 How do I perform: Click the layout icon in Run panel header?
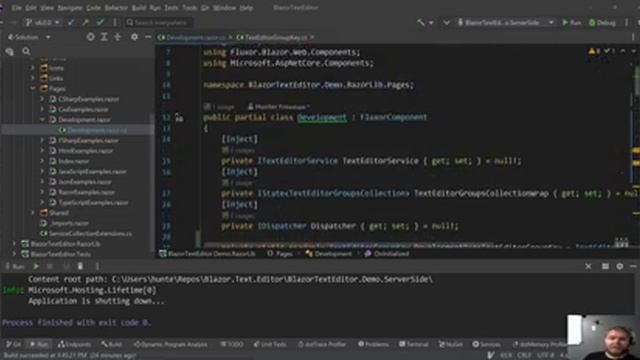pyautogui.click(x=605, y=267)
